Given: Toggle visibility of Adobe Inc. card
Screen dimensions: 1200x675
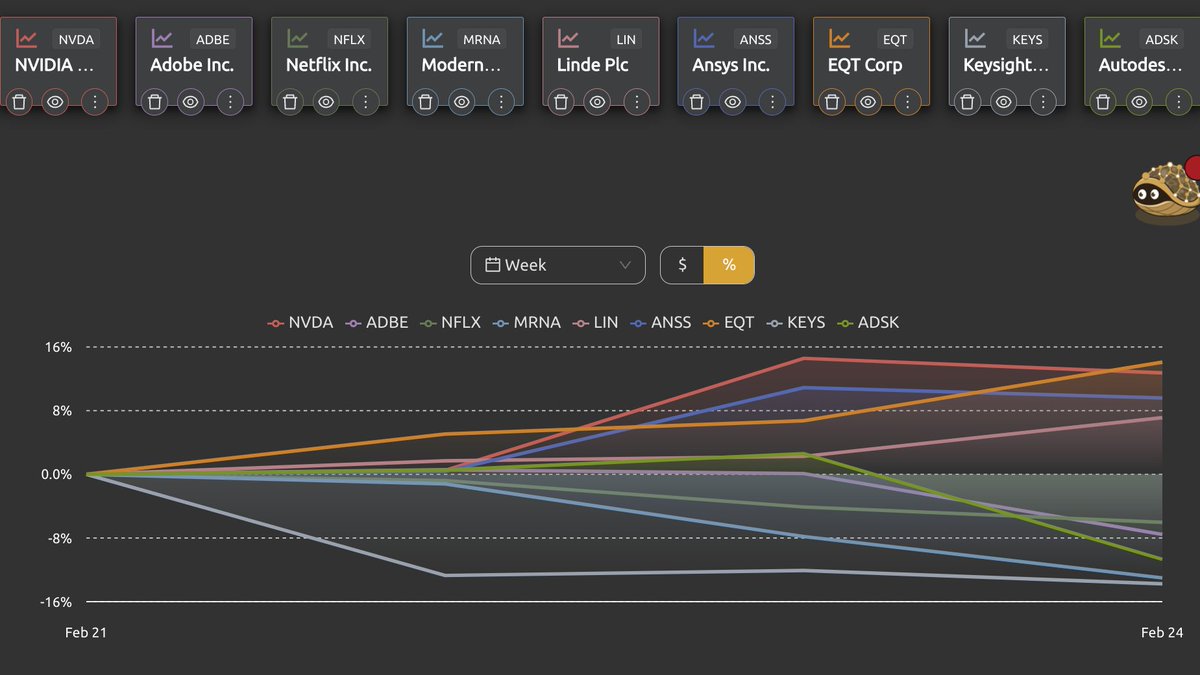Looking at the screenshot, I should tap(191, 102).
